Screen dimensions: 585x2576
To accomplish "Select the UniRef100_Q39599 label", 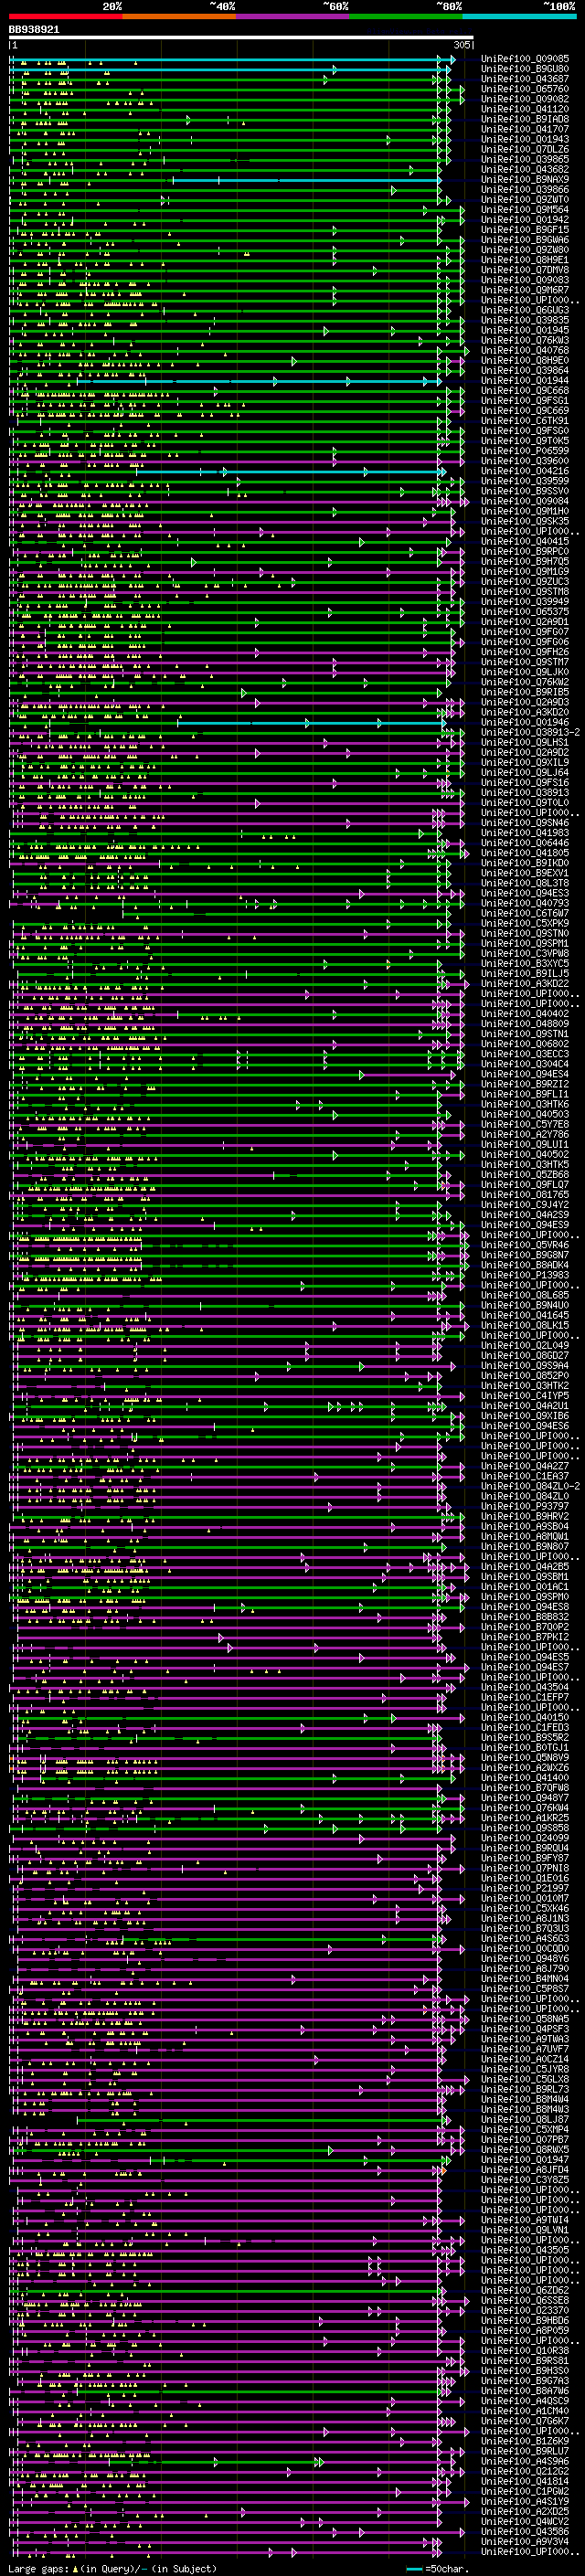I will [x=525, y=481].
